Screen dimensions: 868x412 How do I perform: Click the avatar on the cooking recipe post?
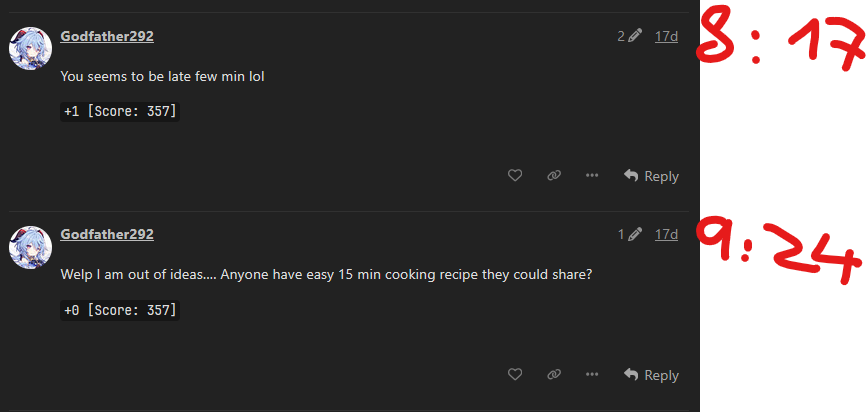(x=31, y=247)
